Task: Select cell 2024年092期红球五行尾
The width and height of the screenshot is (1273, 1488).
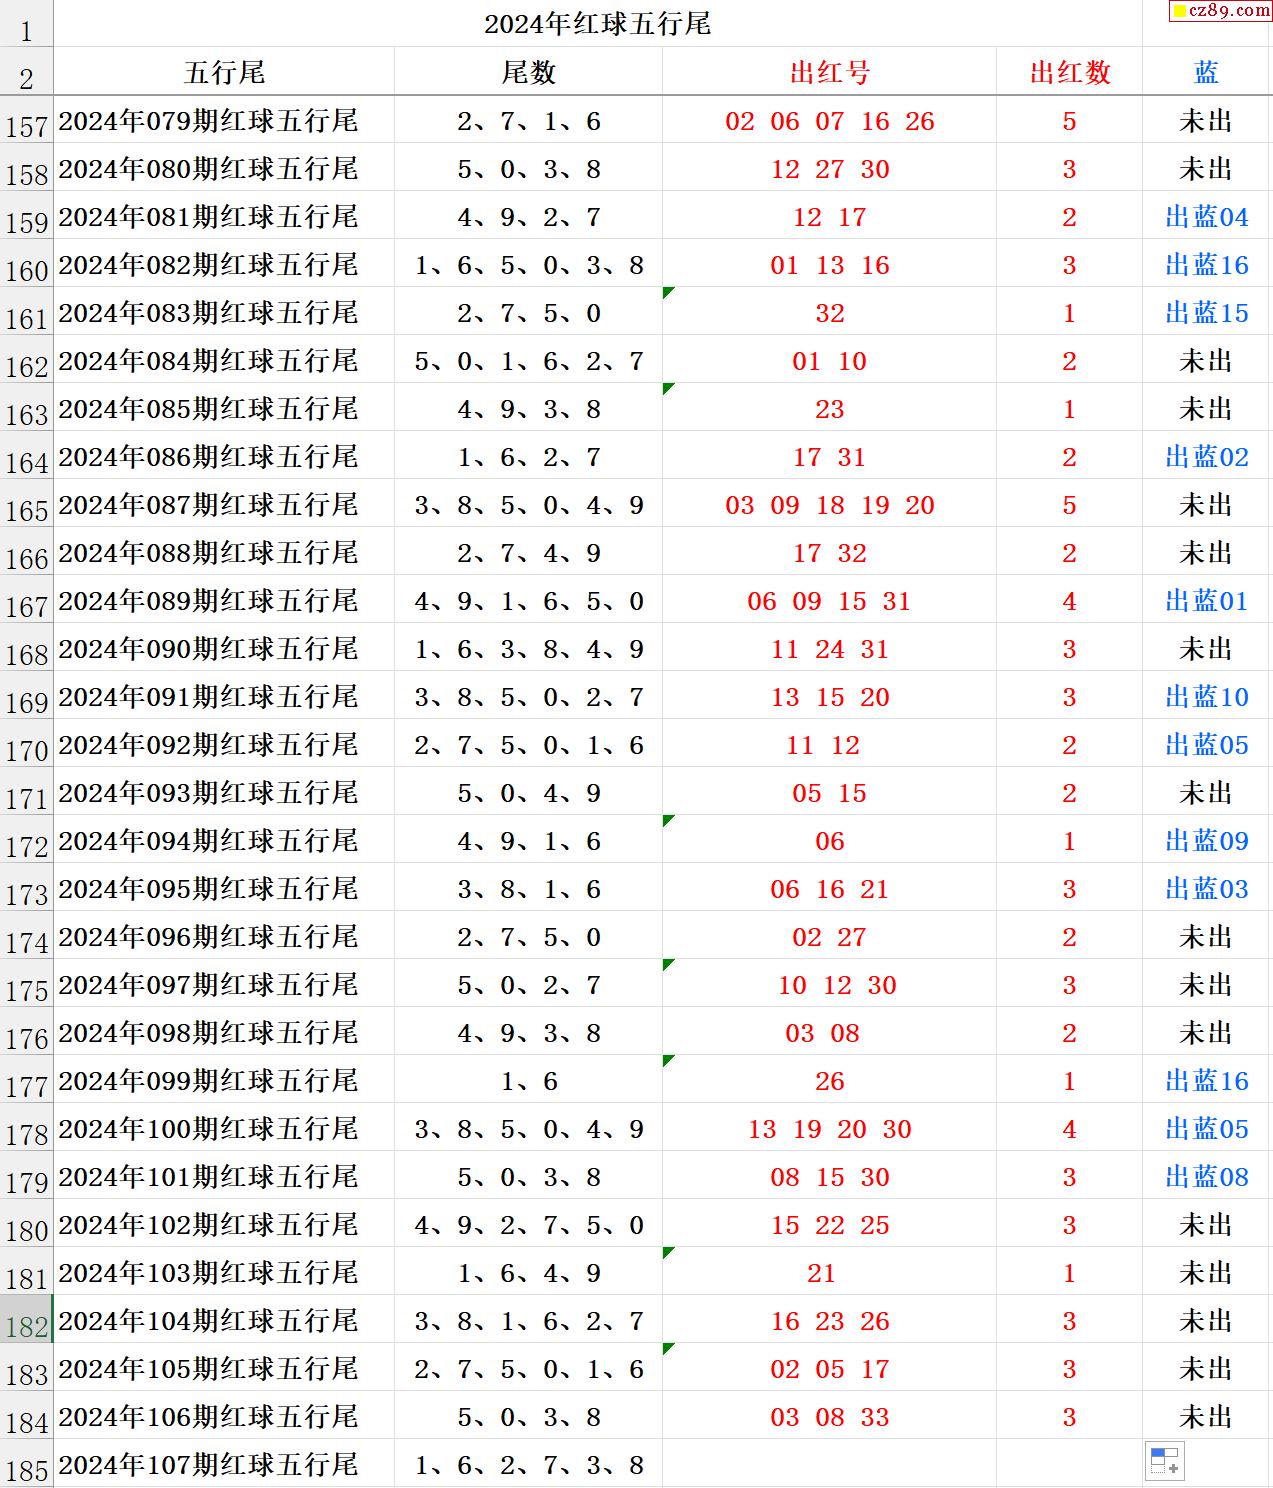Action: coord(224,745)
